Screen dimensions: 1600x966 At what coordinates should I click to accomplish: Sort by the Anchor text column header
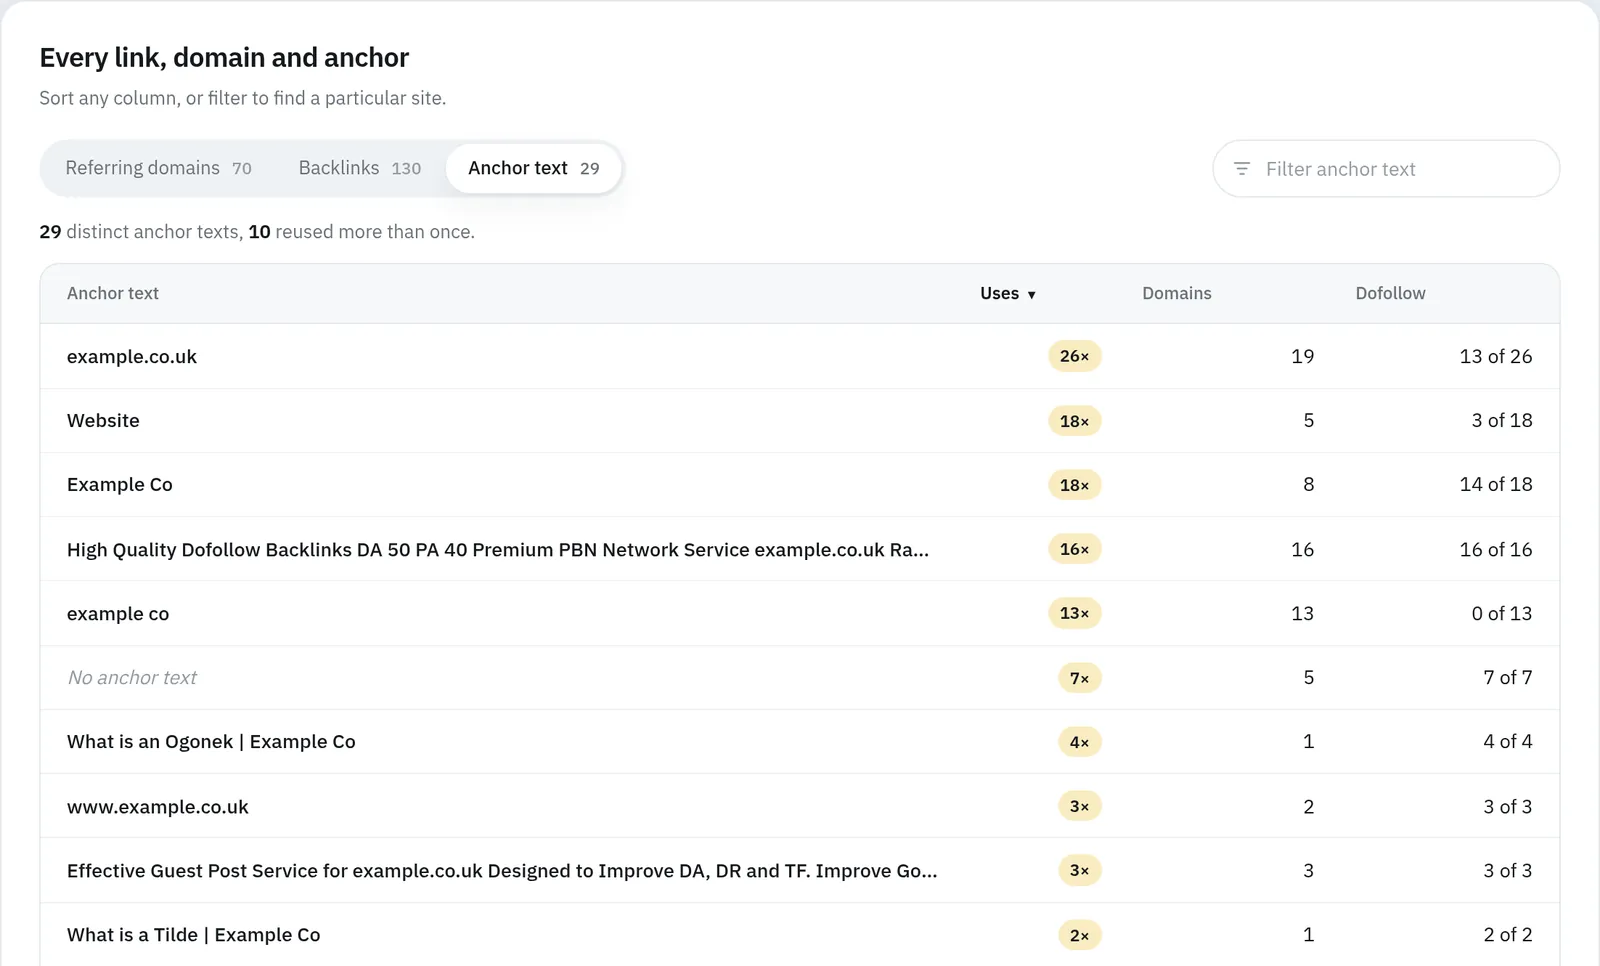click(113, 293)
